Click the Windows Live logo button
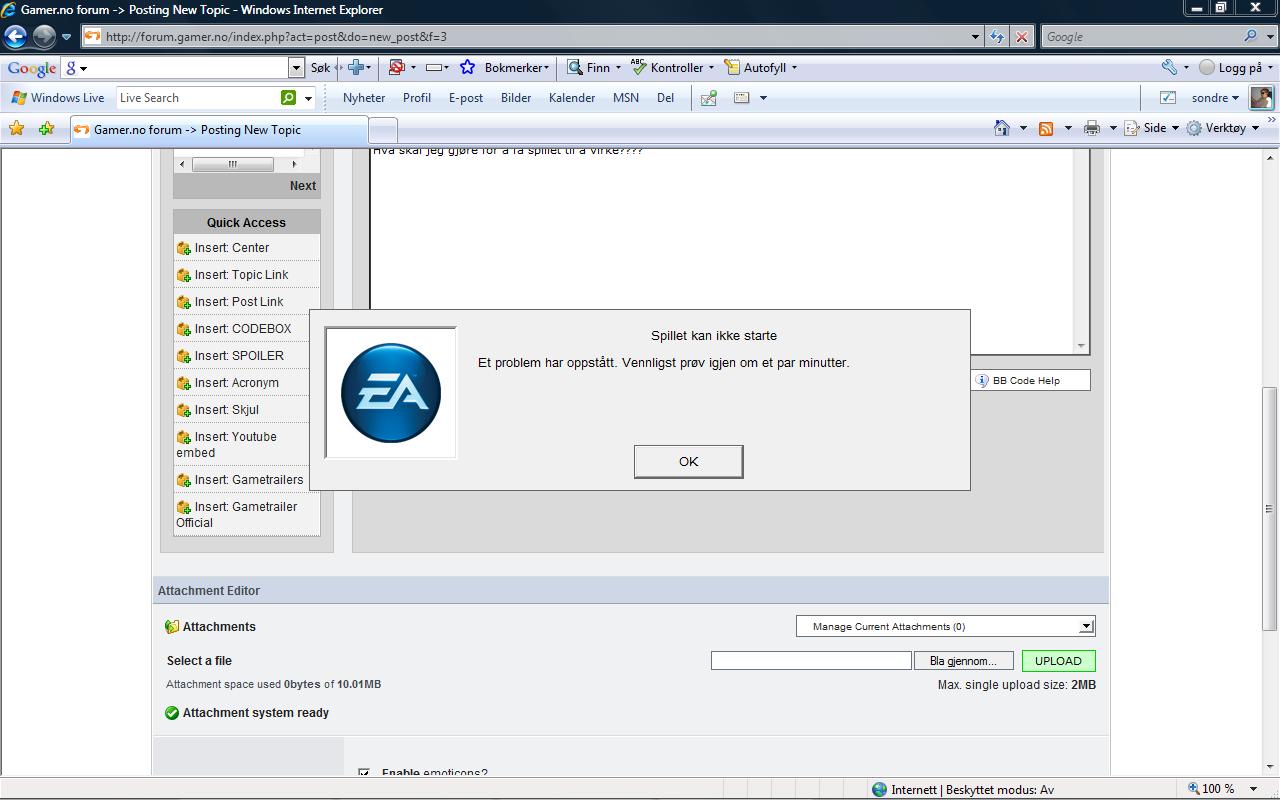This screenshot has width=1280, height=800. 58,98
